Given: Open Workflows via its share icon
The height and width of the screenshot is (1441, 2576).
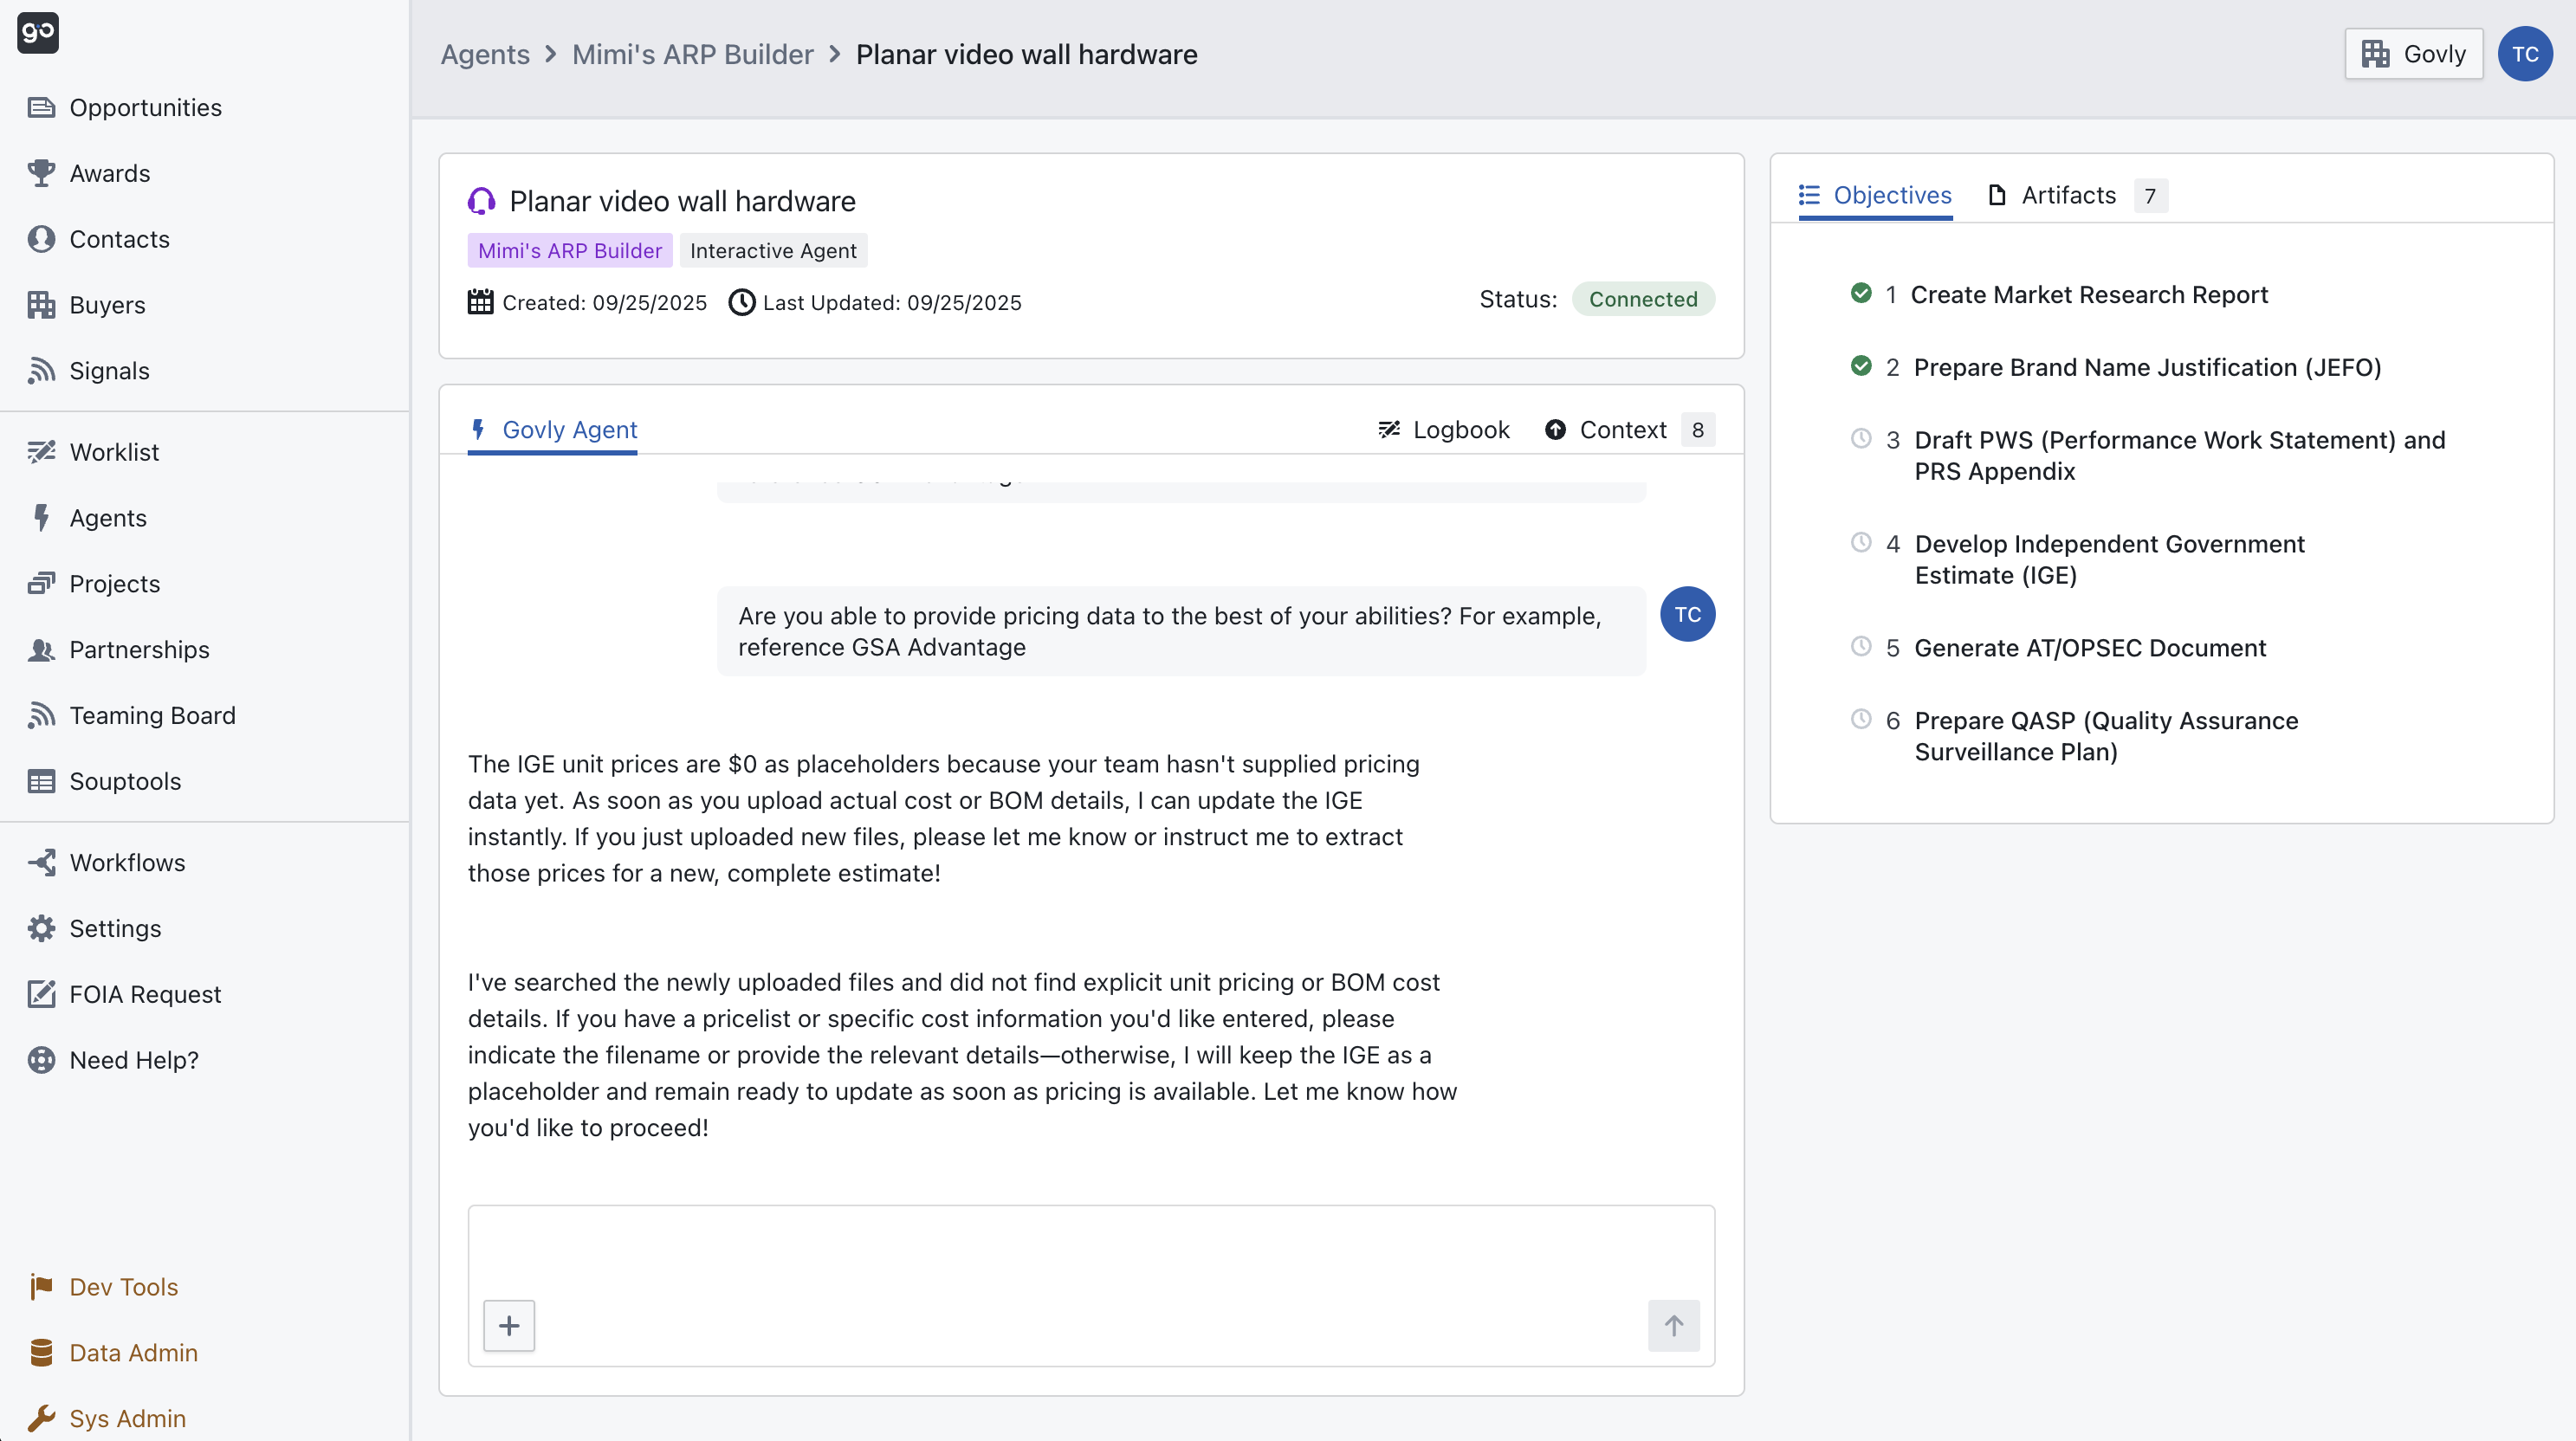Looking at the screenshot, I should pyautogui.click(x=41, y=862).
